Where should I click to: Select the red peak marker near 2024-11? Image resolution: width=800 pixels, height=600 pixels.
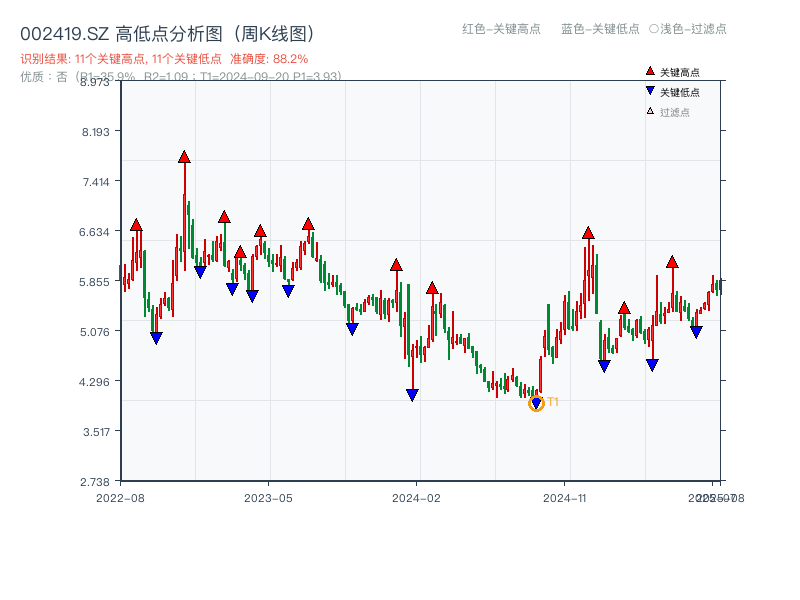point(587,233)
